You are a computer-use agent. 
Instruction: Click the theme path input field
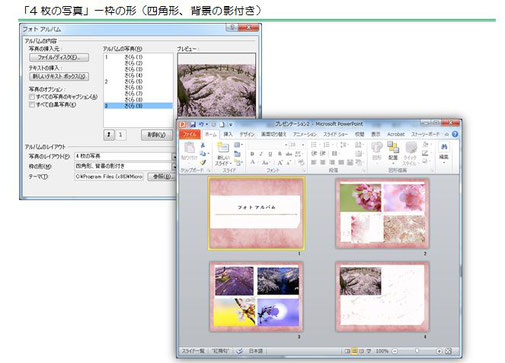[x=109, y=176]
